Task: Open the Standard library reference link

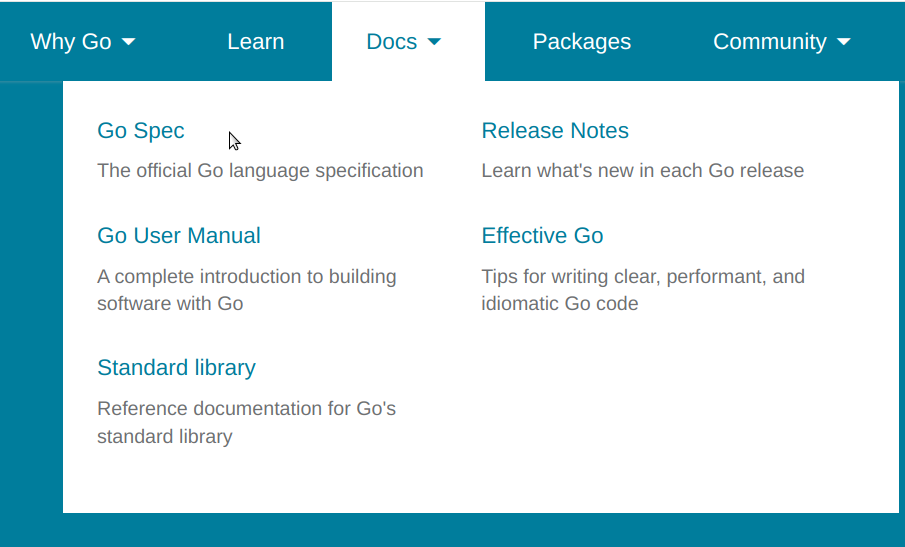Action: pyautogui.click(x=176, y=368)
